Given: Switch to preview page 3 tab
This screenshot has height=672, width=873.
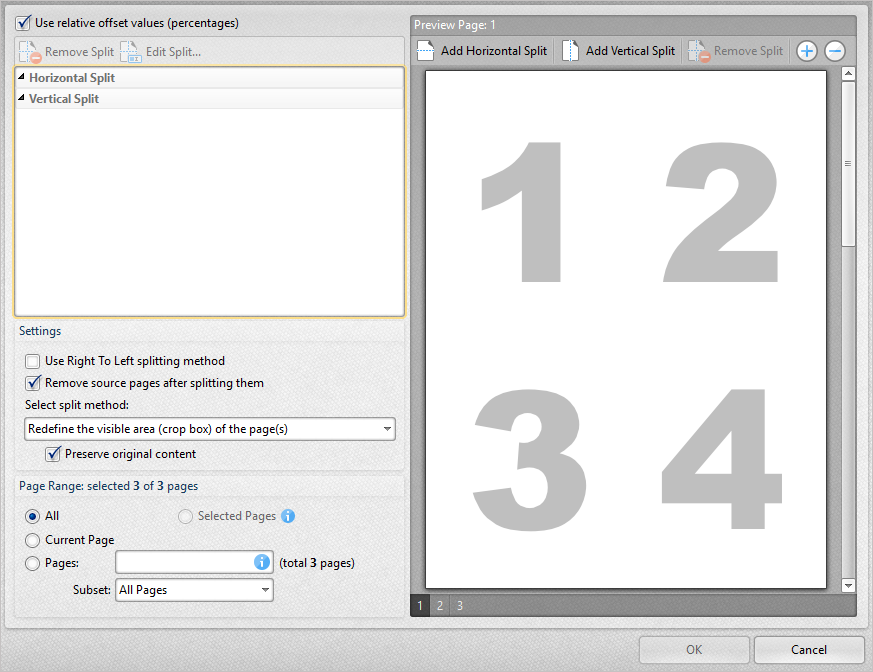Looking at the screenshot, I should (459, 605).
